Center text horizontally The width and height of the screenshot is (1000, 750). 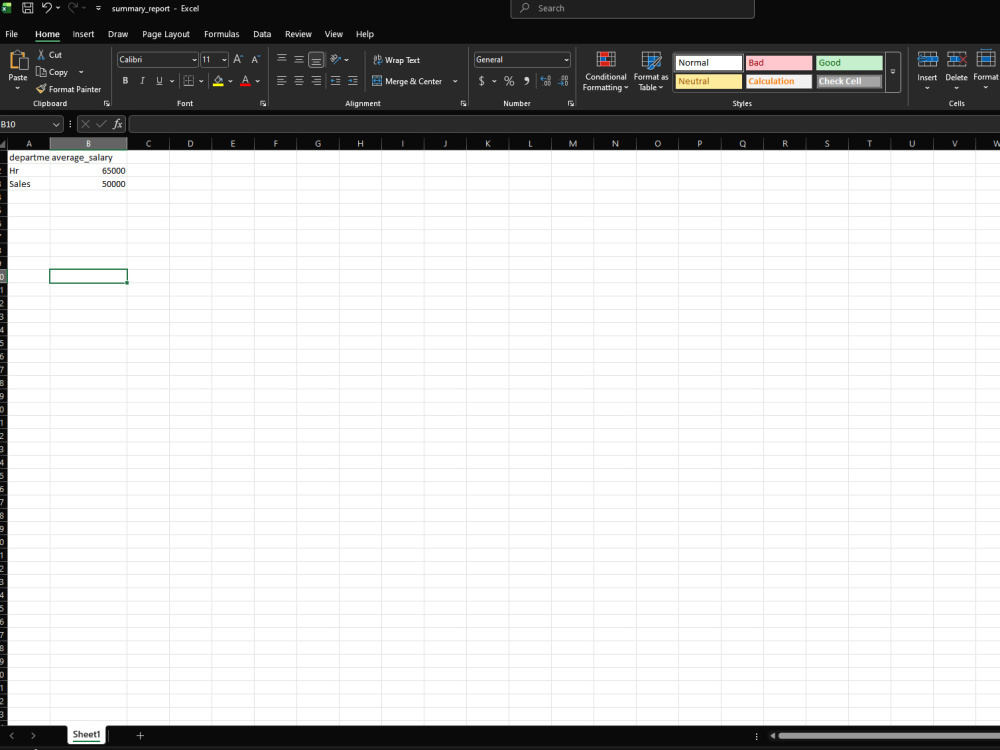coord(298,81)
